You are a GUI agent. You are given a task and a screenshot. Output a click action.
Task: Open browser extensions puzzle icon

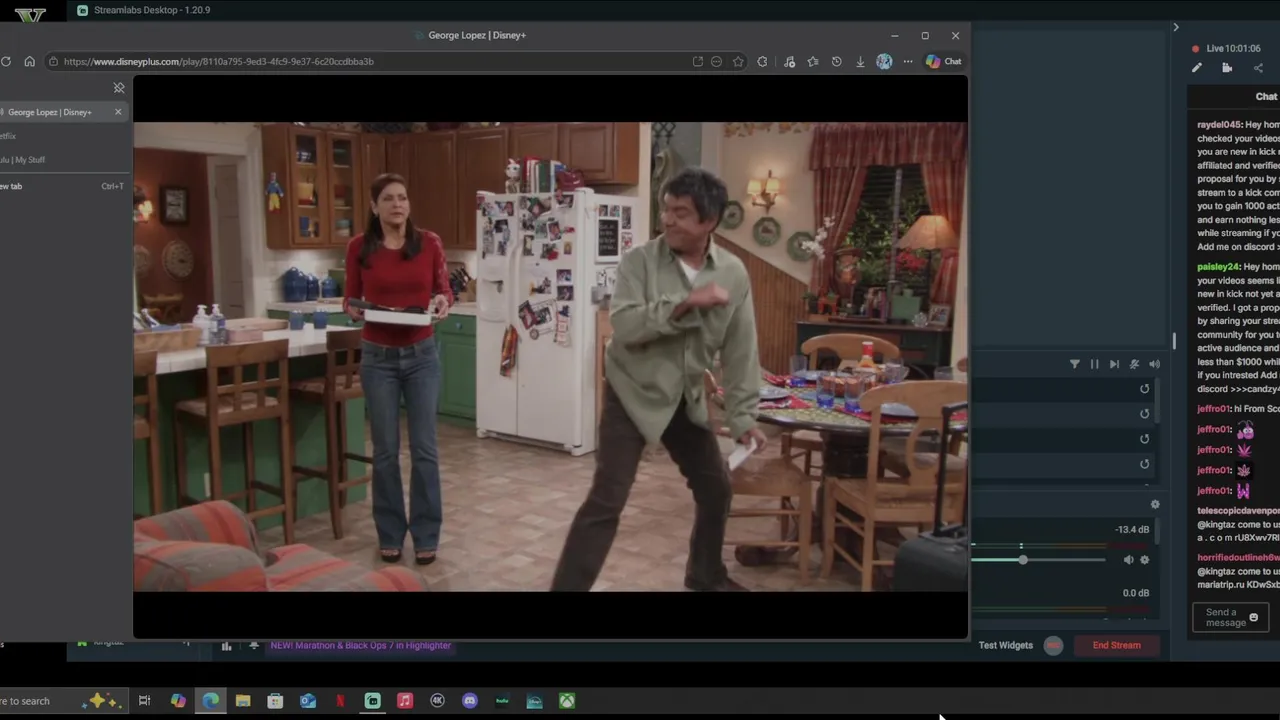(x=762, y=61)
